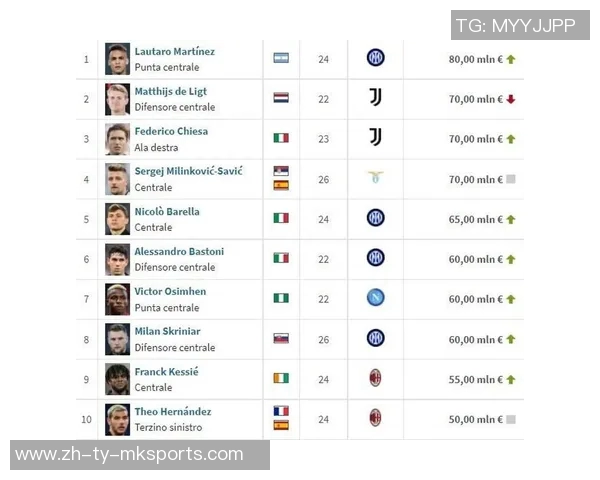The width and height of the screenshot is (600, 480).
Task: Click Ivory Coast flag in Kessié row
Action: (281, 378)
